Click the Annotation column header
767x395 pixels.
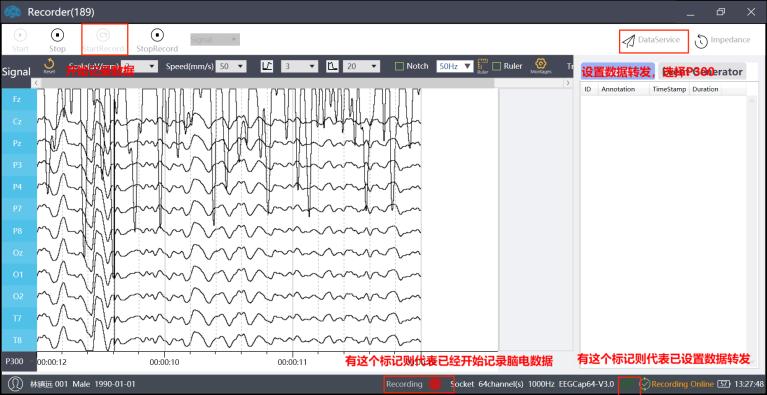coord(618,89)
